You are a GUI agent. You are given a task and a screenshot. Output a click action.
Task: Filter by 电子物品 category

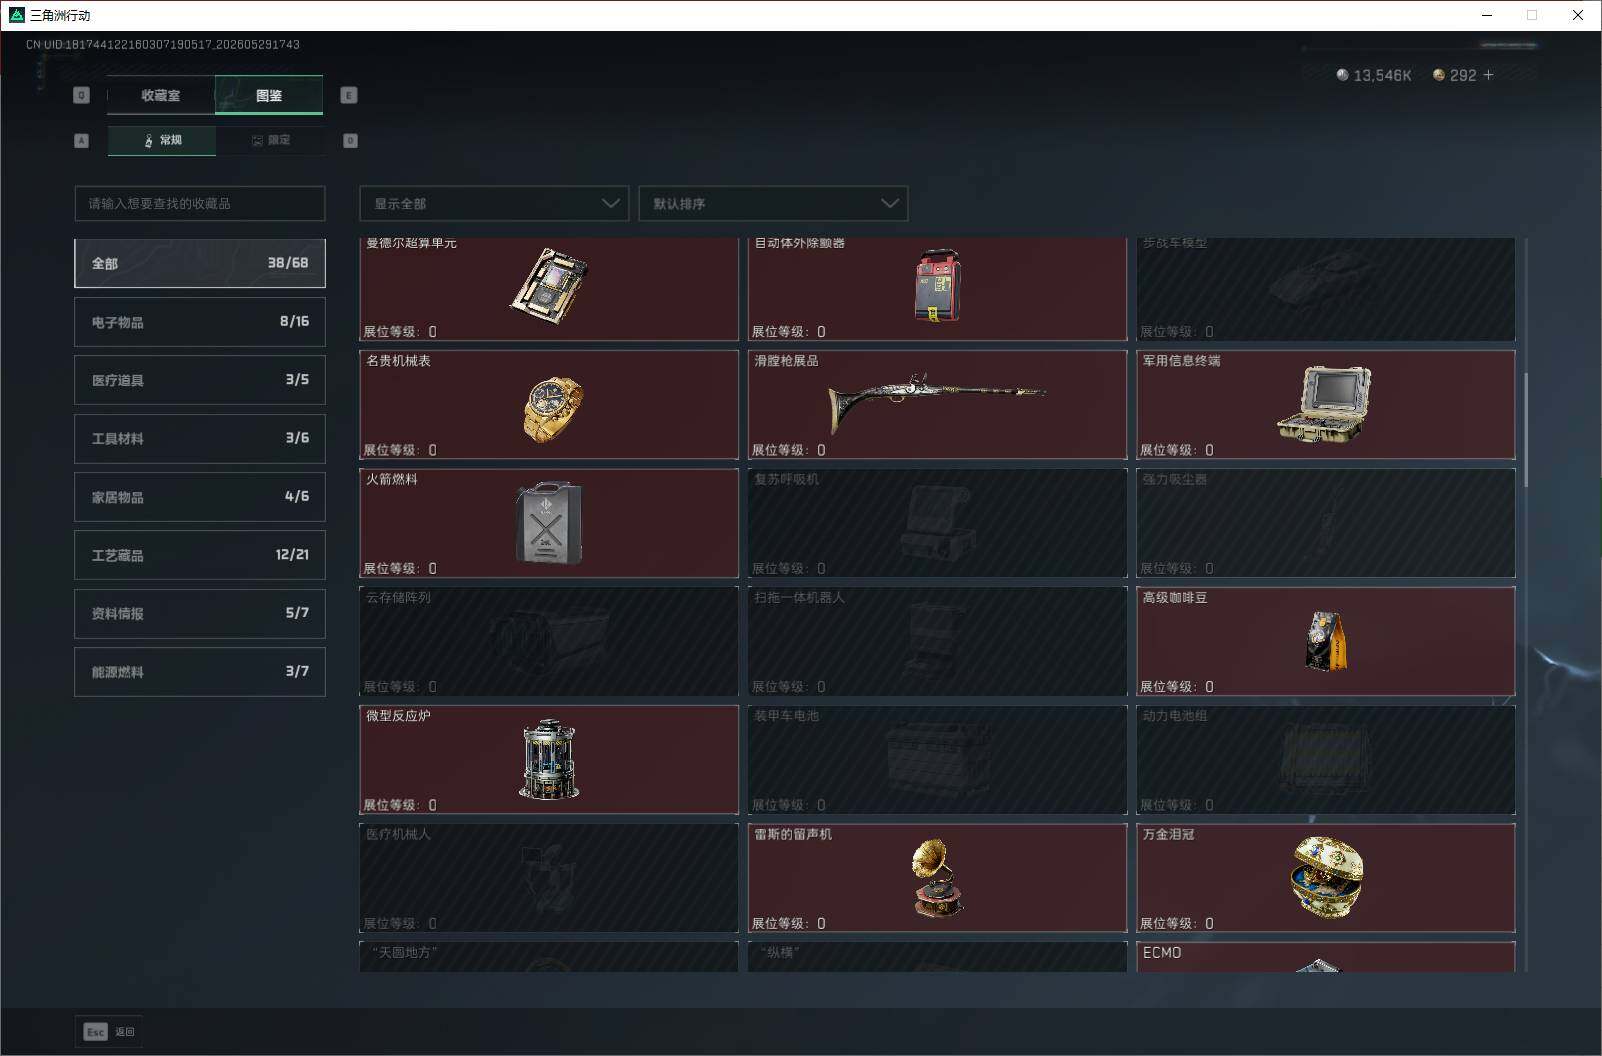[200, 322]
